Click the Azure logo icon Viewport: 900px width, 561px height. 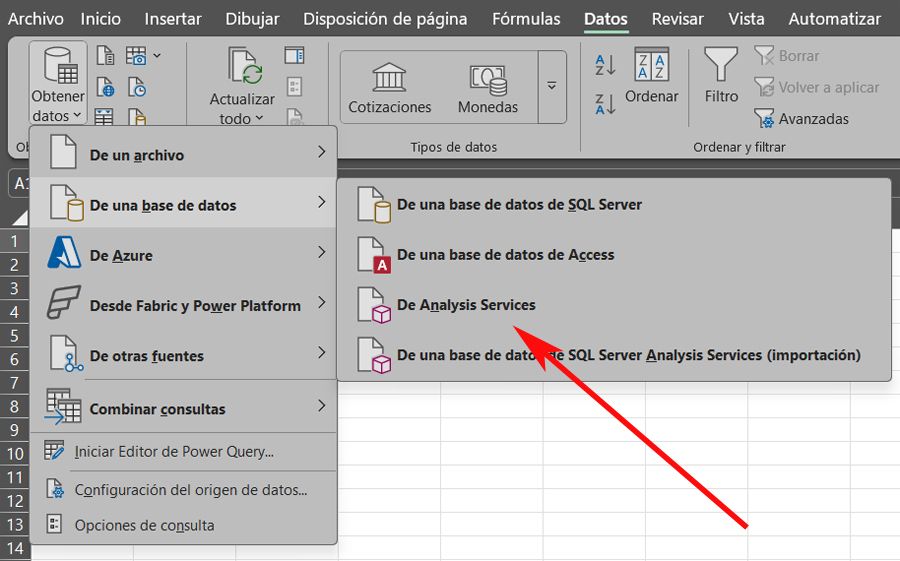point(64,252)
